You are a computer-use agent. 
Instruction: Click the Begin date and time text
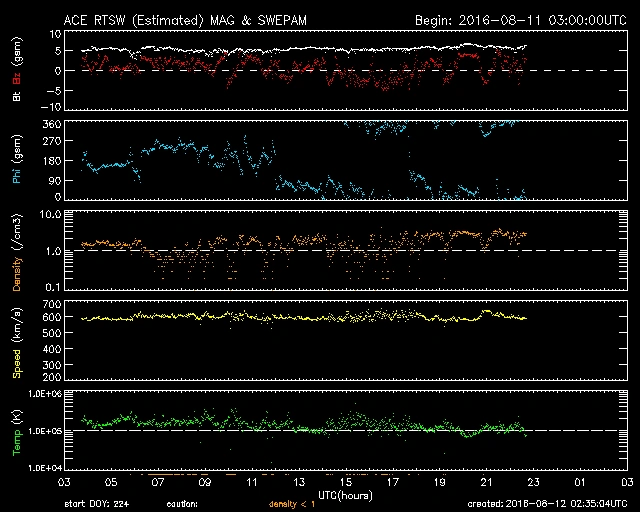(x=520, y=19)
